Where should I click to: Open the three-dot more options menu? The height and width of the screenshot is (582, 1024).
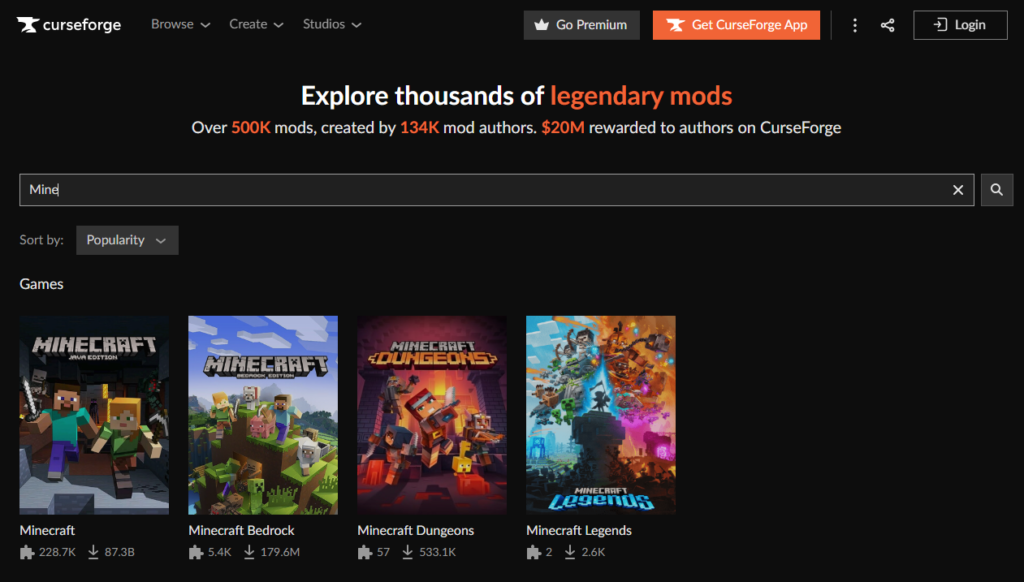(x=854, y=25)
